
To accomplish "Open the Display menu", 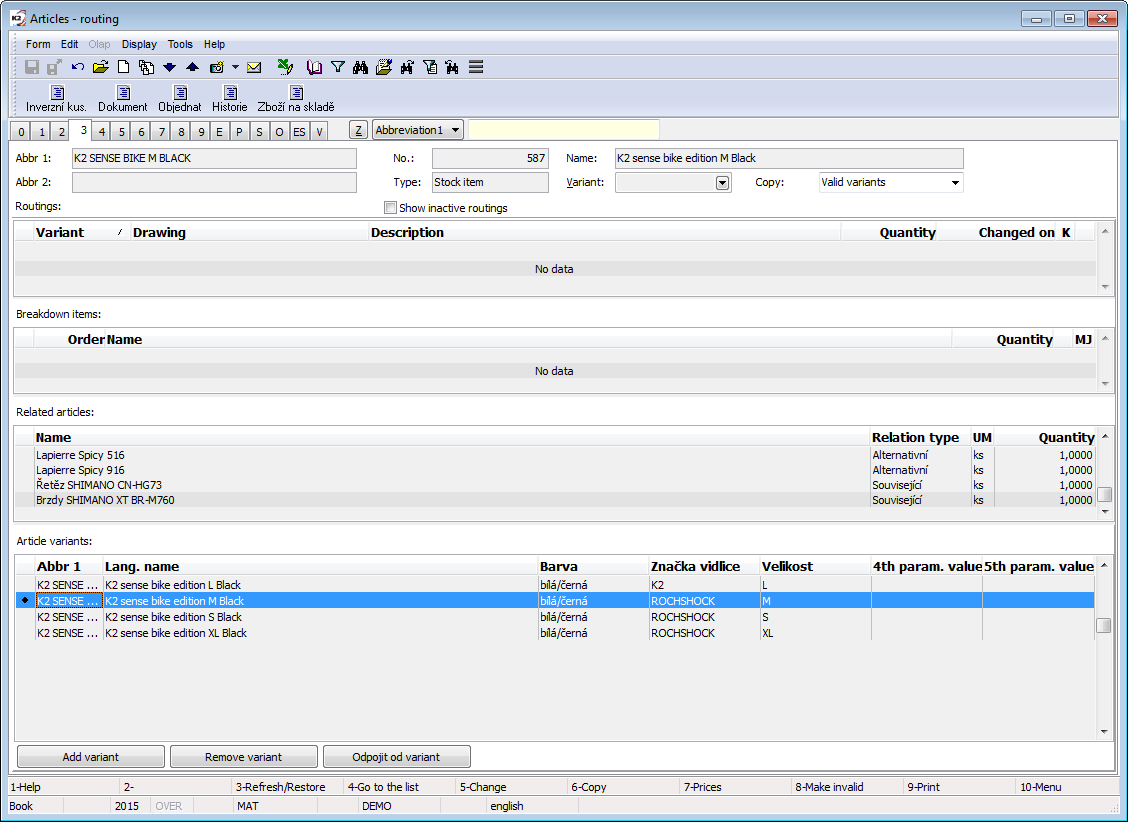I will [139, 44].
